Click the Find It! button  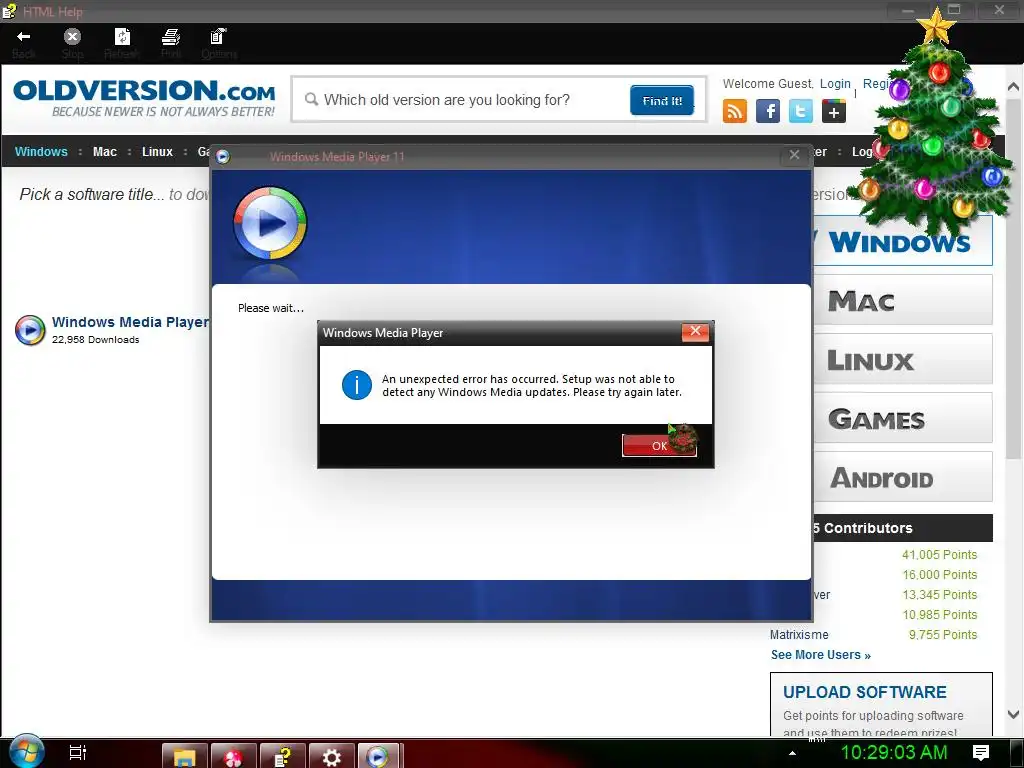click(x=662, y=100)
